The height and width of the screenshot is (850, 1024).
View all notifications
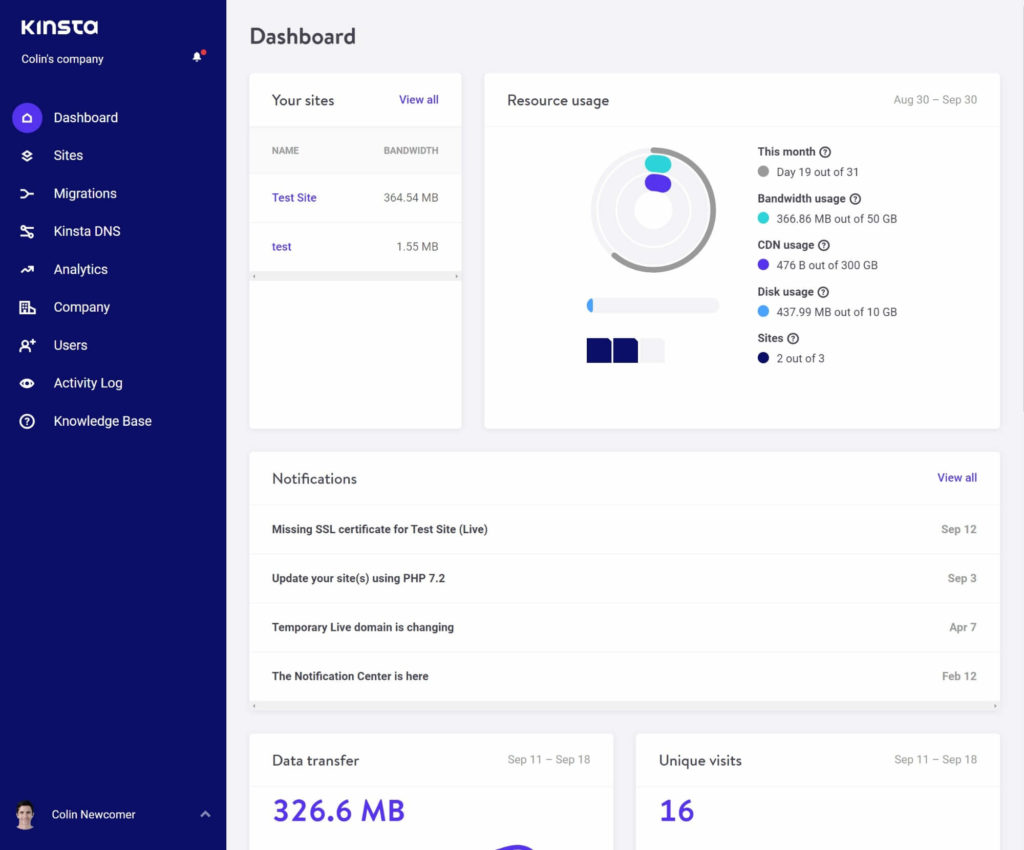[x=957, y=478]
